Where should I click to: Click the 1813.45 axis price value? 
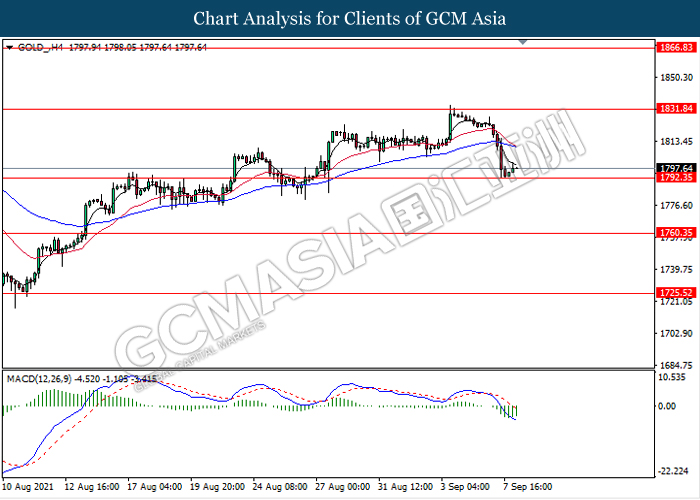tap(677, 142)
